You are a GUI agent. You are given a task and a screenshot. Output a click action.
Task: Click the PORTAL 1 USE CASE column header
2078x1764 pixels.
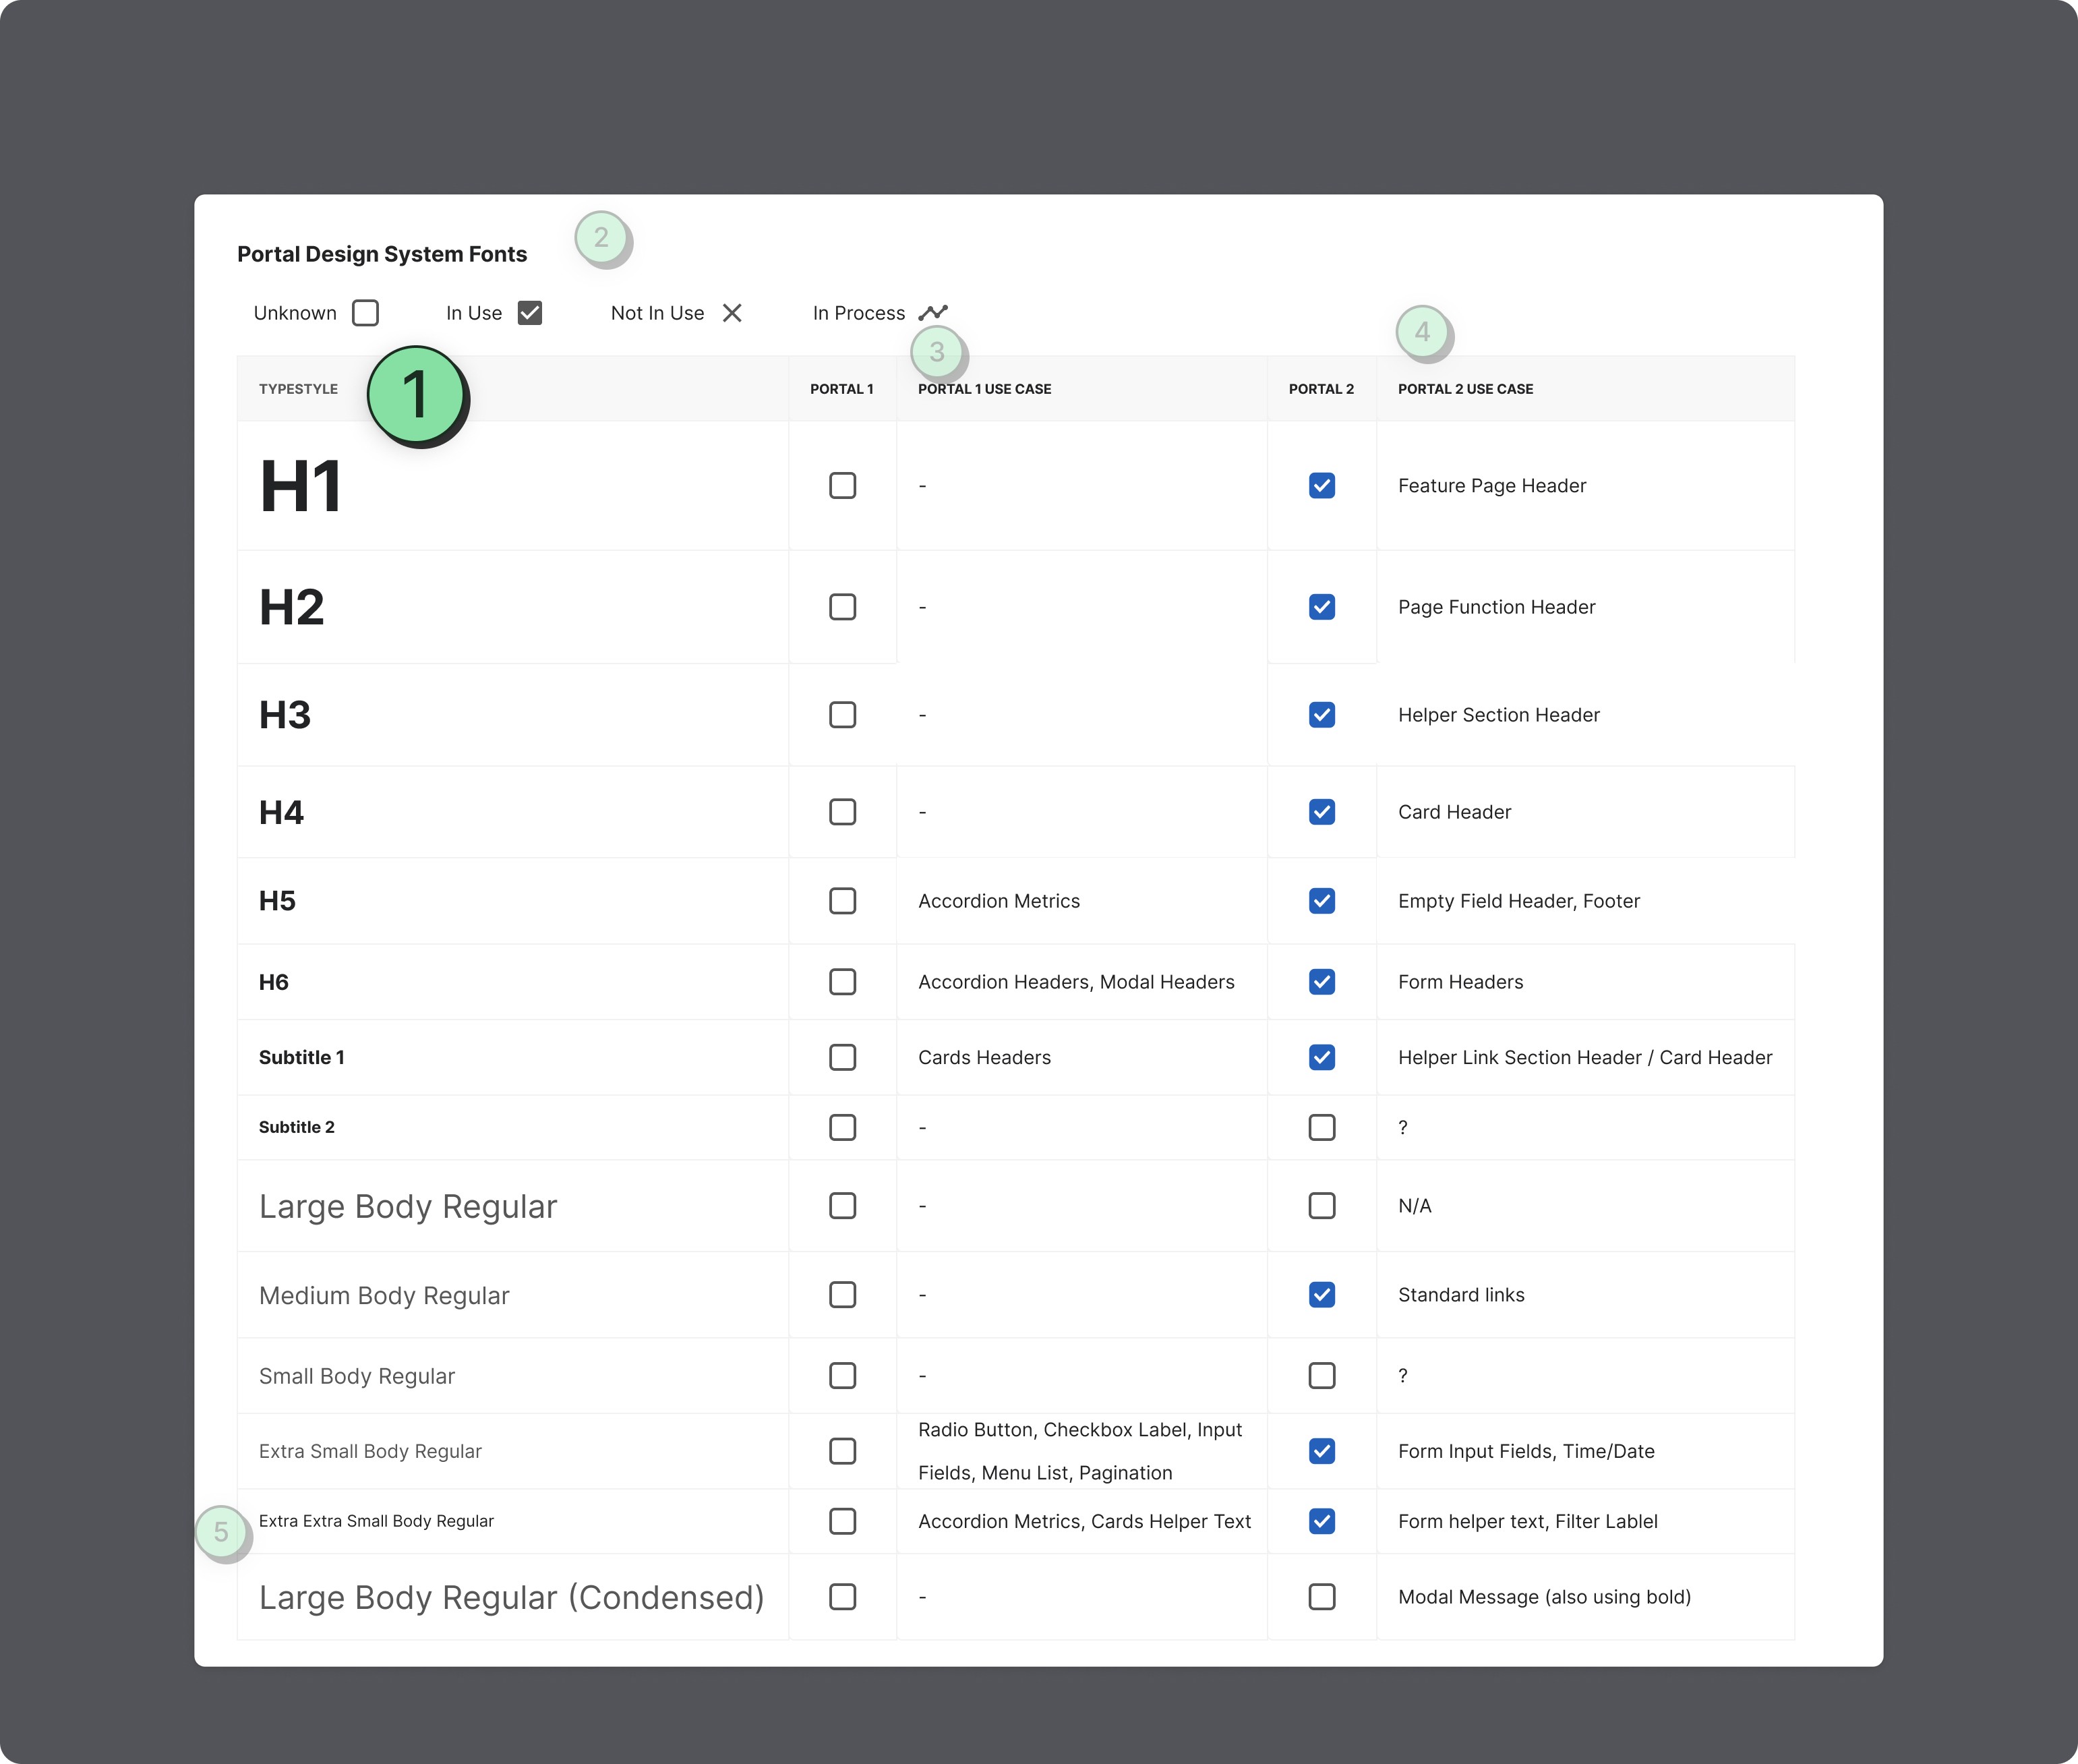(984, 389)
